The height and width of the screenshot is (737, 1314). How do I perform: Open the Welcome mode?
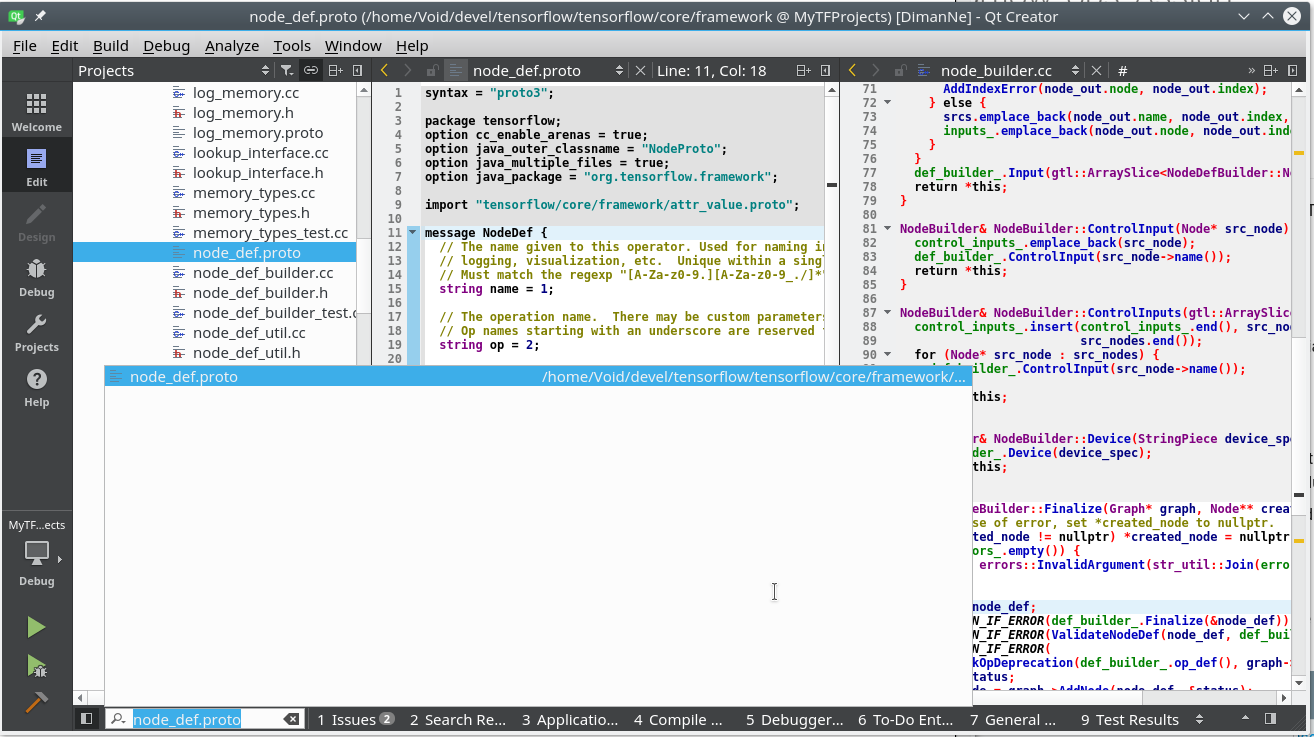click(37, 113)
